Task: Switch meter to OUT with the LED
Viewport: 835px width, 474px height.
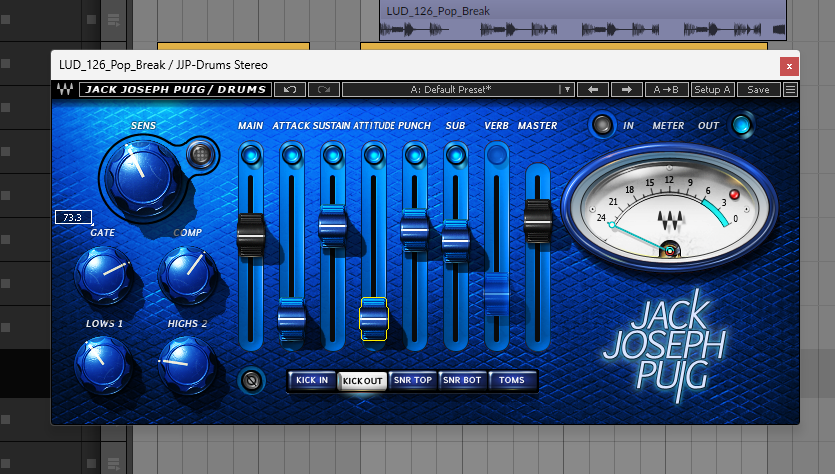Action: coord(741,125)
